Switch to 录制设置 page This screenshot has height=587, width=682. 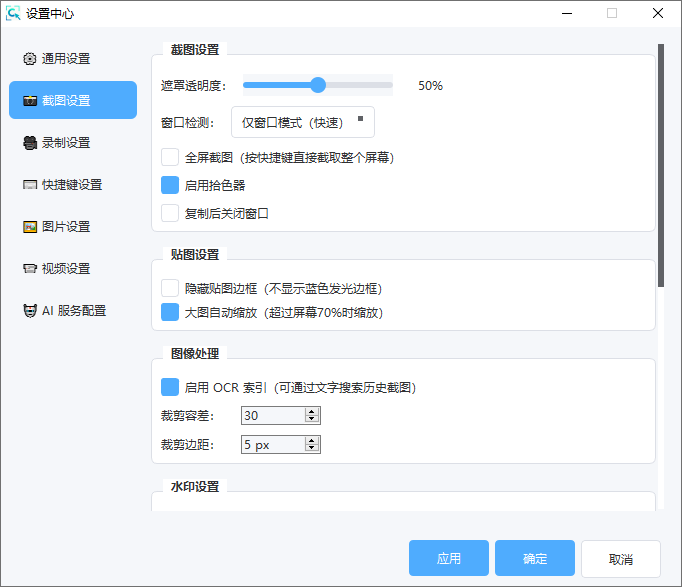73,143
